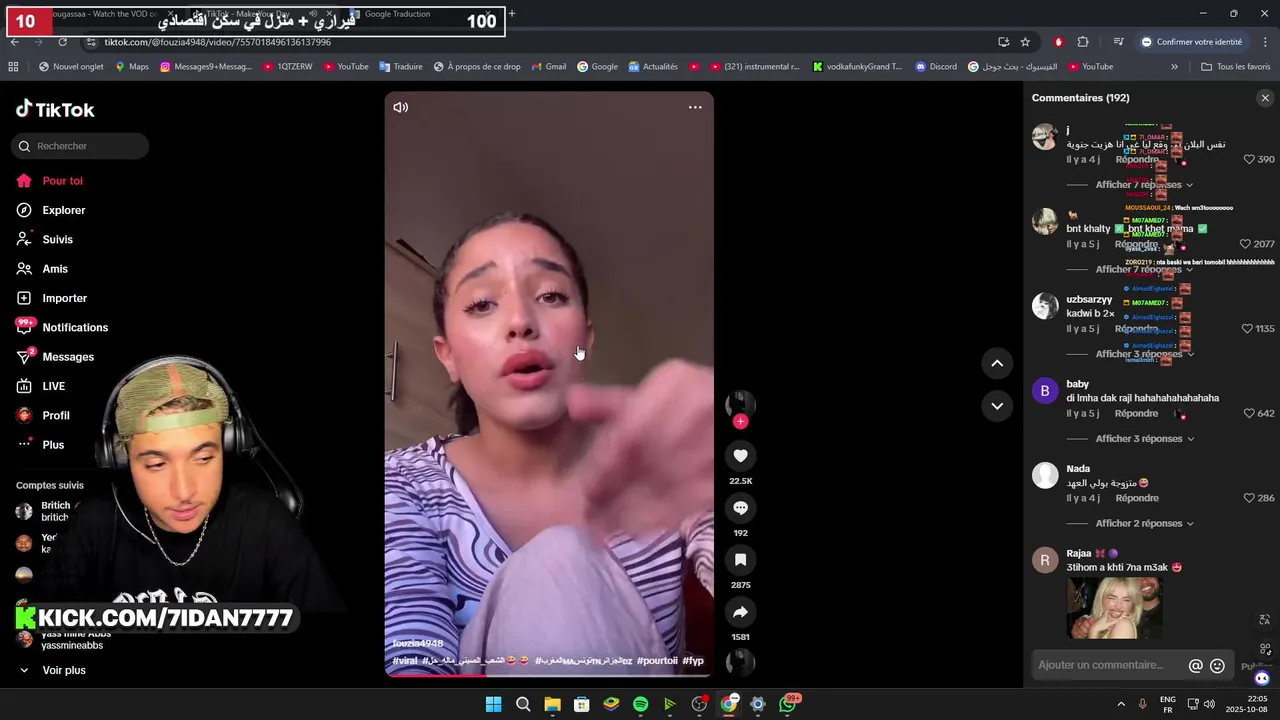Open taskbar search
This screenshot has width=1280, height=720.
pyautogui.click(x=523, y=704)
